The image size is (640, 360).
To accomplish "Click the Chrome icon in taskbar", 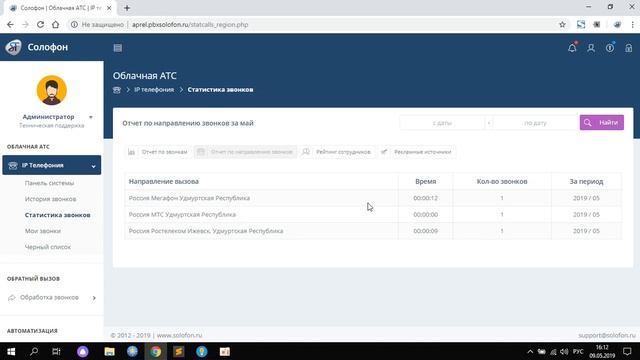I will (x=156, y=351).
